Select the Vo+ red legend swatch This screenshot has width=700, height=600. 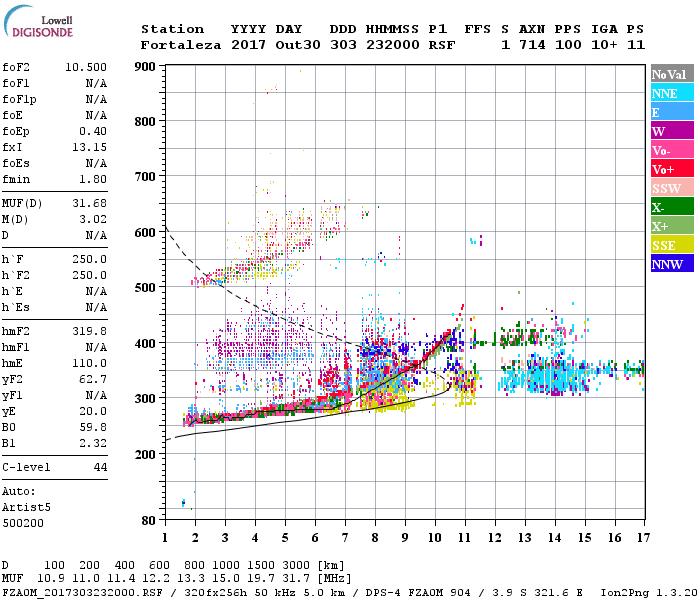pos(672,169)
